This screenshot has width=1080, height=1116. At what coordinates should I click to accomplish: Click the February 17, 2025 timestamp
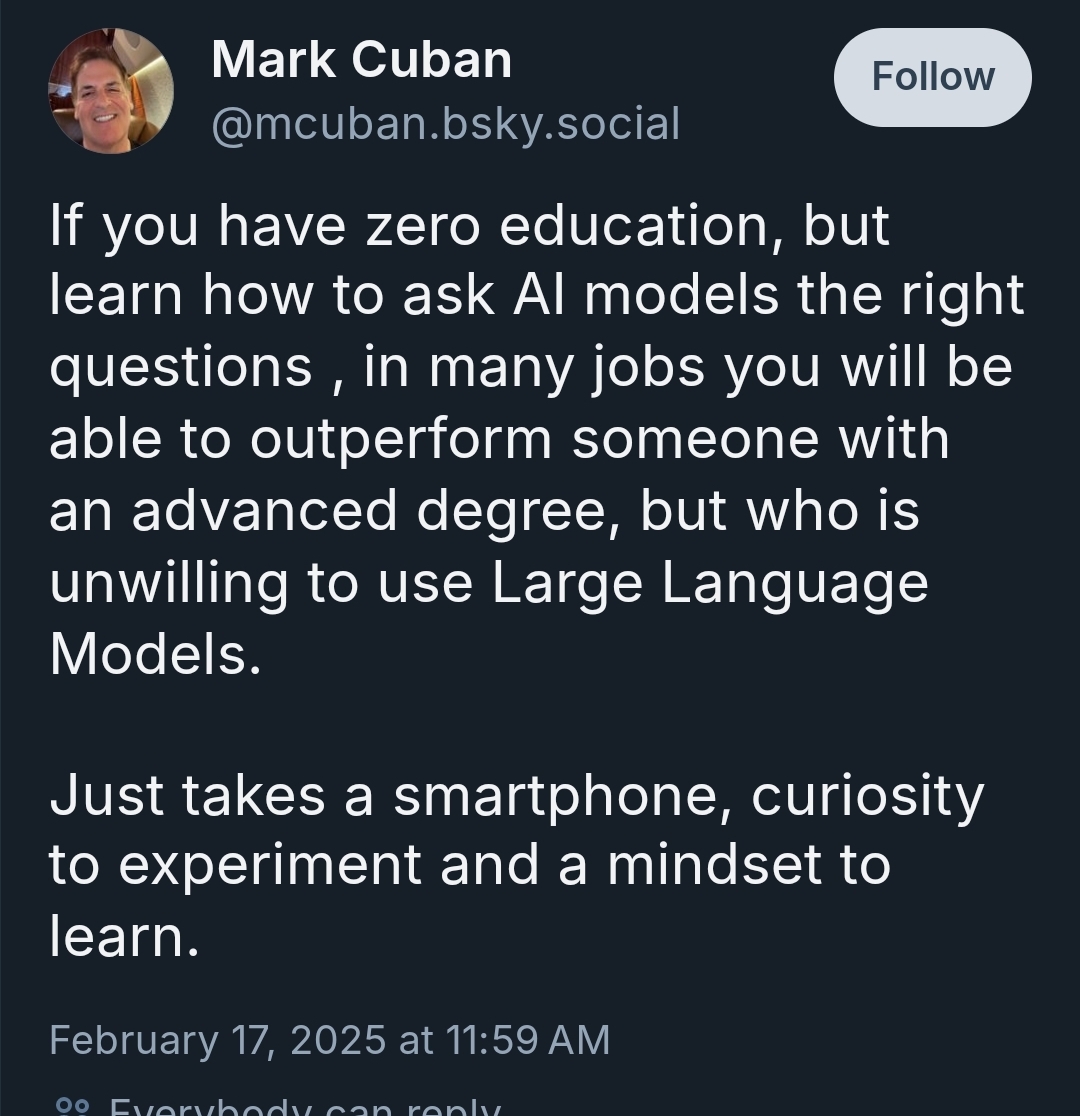pyautogui.click(x=329, y=1040)
